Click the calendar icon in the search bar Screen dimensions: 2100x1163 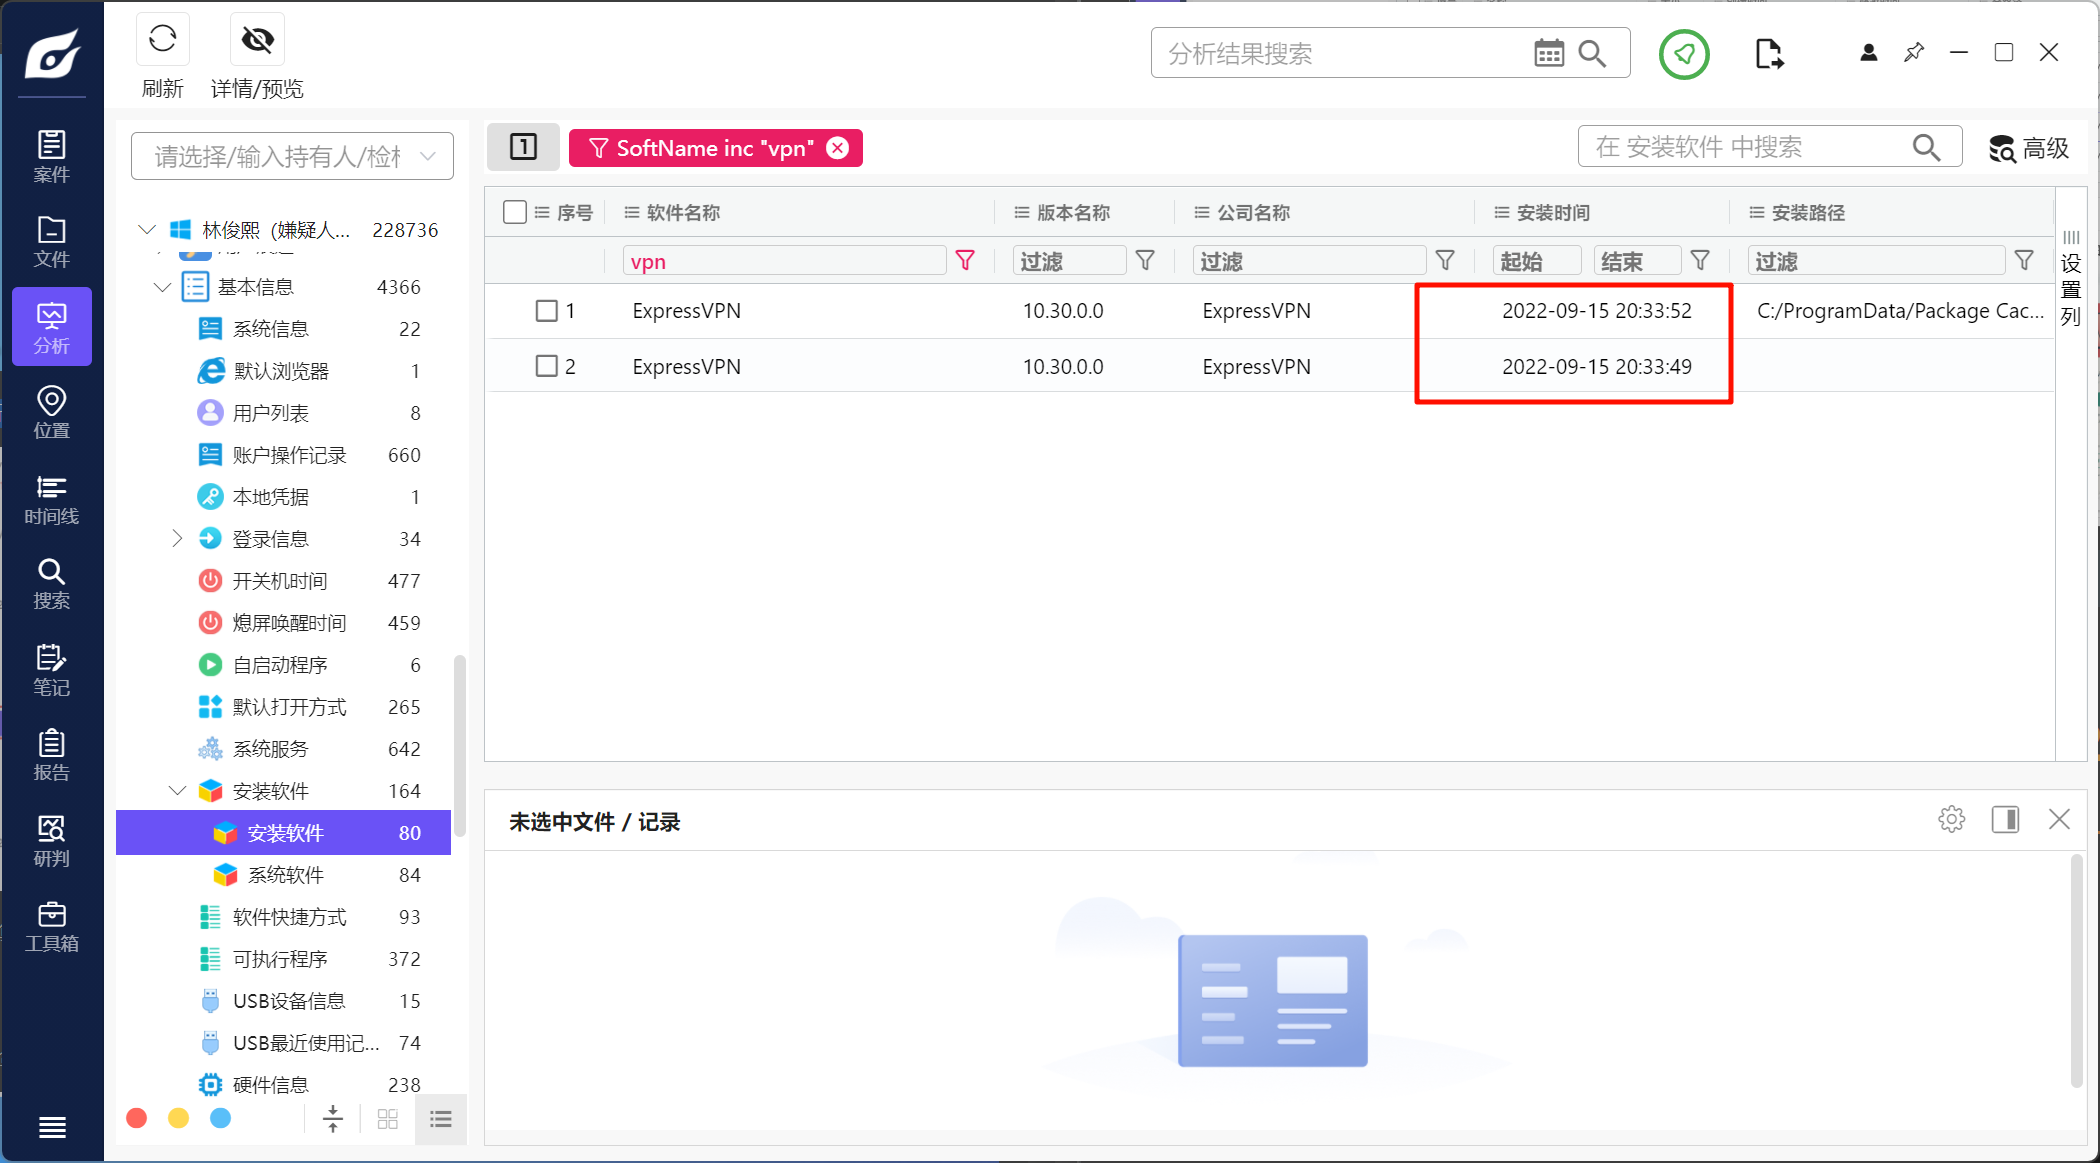tap(1548, 54)
